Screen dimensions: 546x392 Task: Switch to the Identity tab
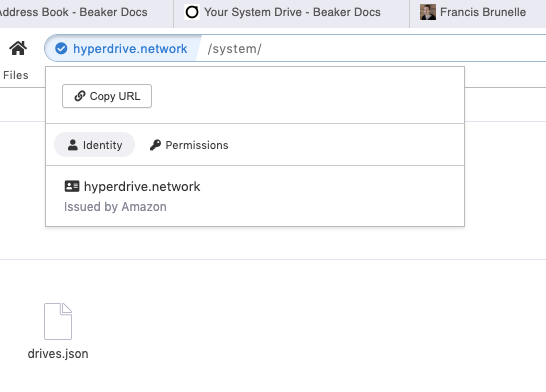[94, 145]
